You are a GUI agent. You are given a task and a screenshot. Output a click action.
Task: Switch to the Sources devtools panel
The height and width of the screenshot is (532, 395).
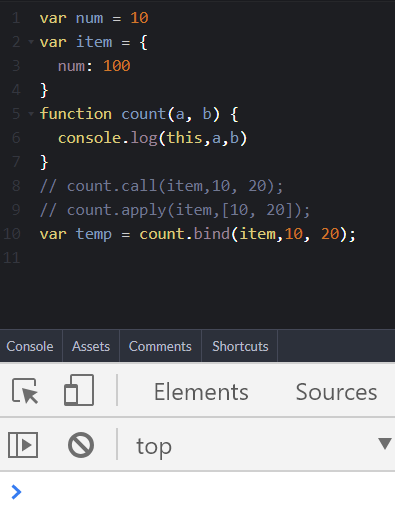pos(336,392)
